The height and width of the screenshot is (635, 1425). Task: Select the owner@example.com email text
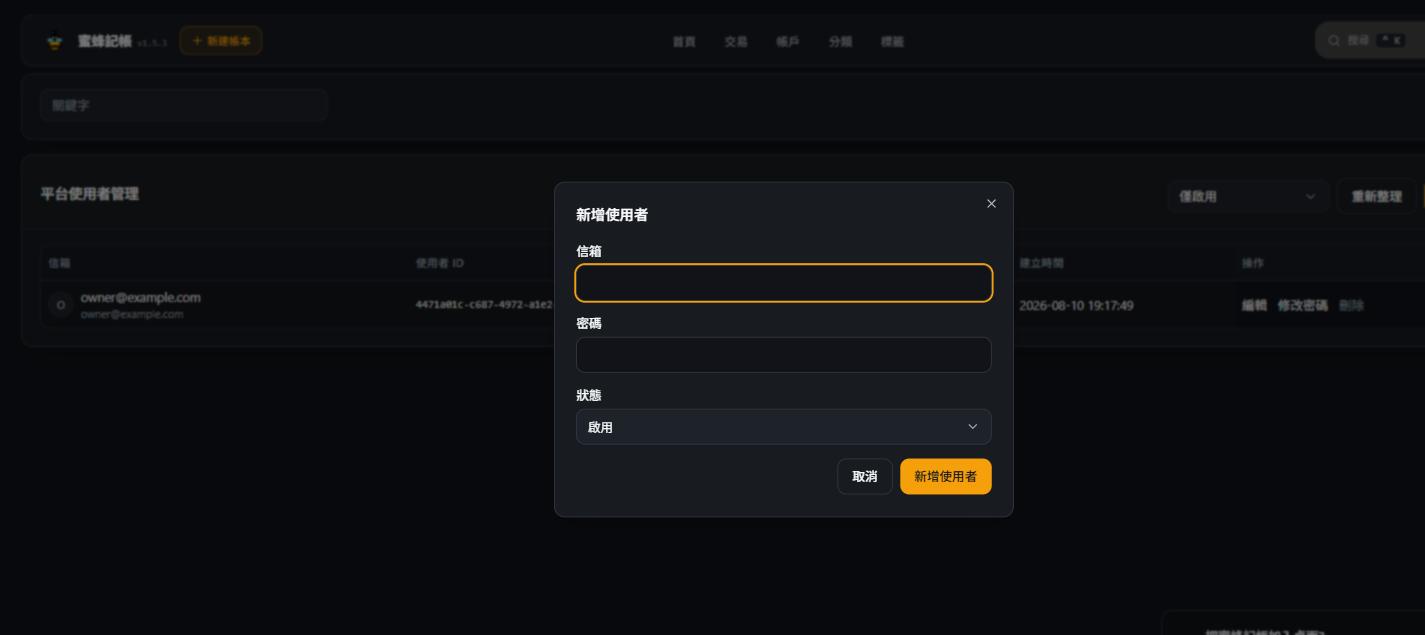point(141,298)
